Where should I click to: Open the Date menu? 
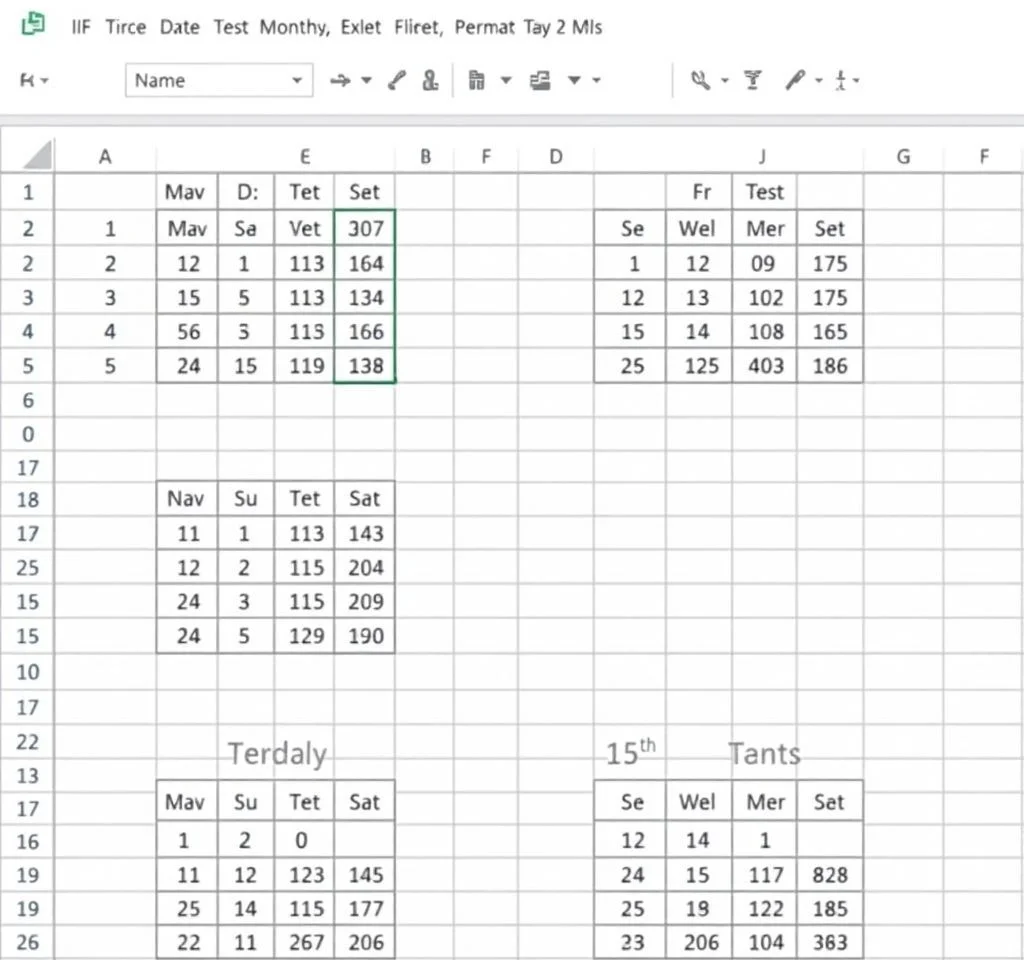pos(179,27)
